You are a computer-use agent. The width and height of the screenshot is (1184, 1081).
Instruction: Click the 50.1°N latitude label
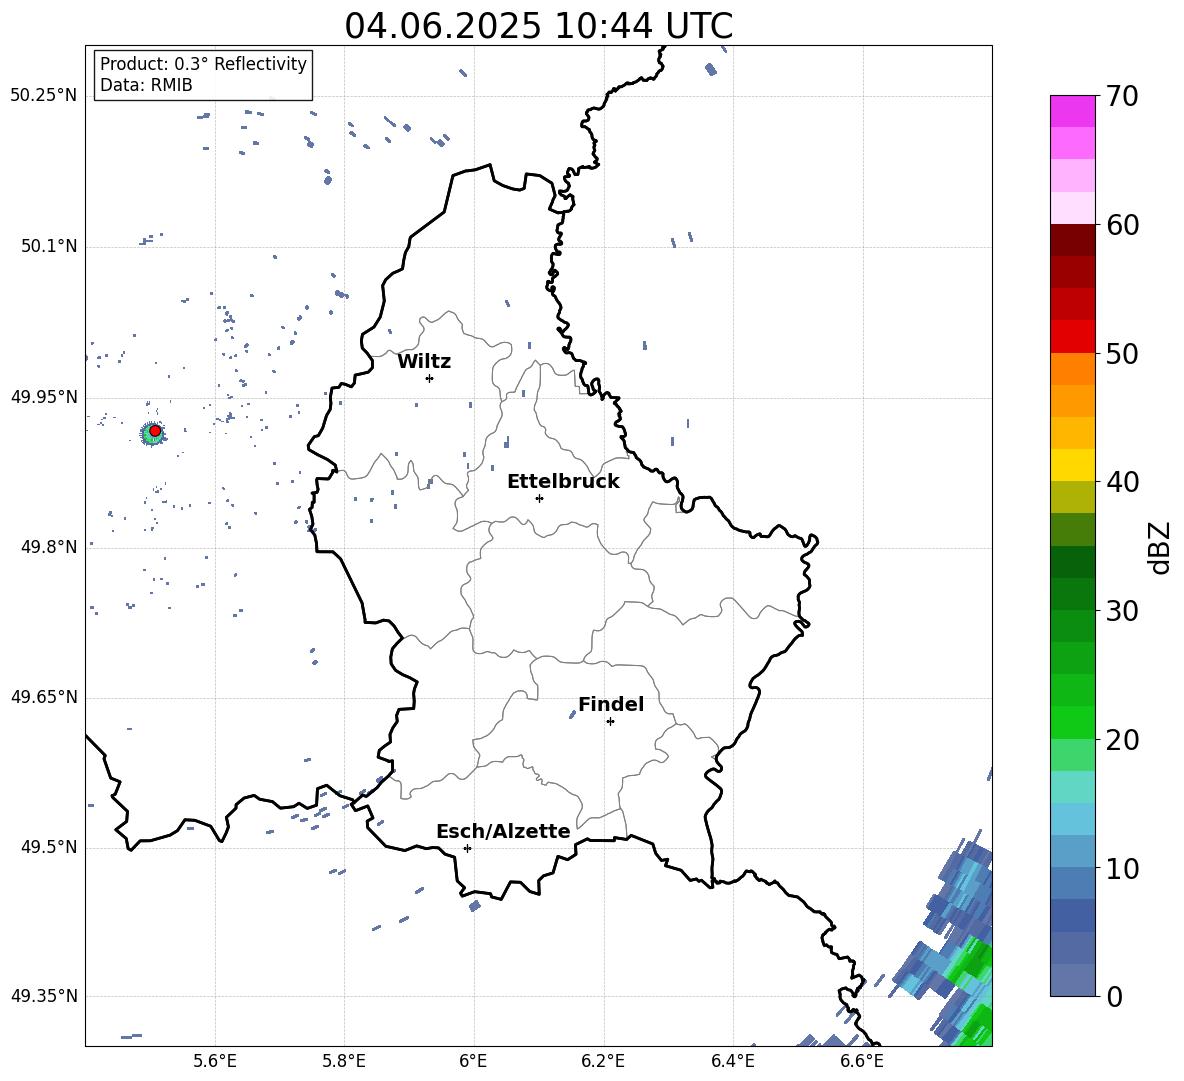point(48,246)
